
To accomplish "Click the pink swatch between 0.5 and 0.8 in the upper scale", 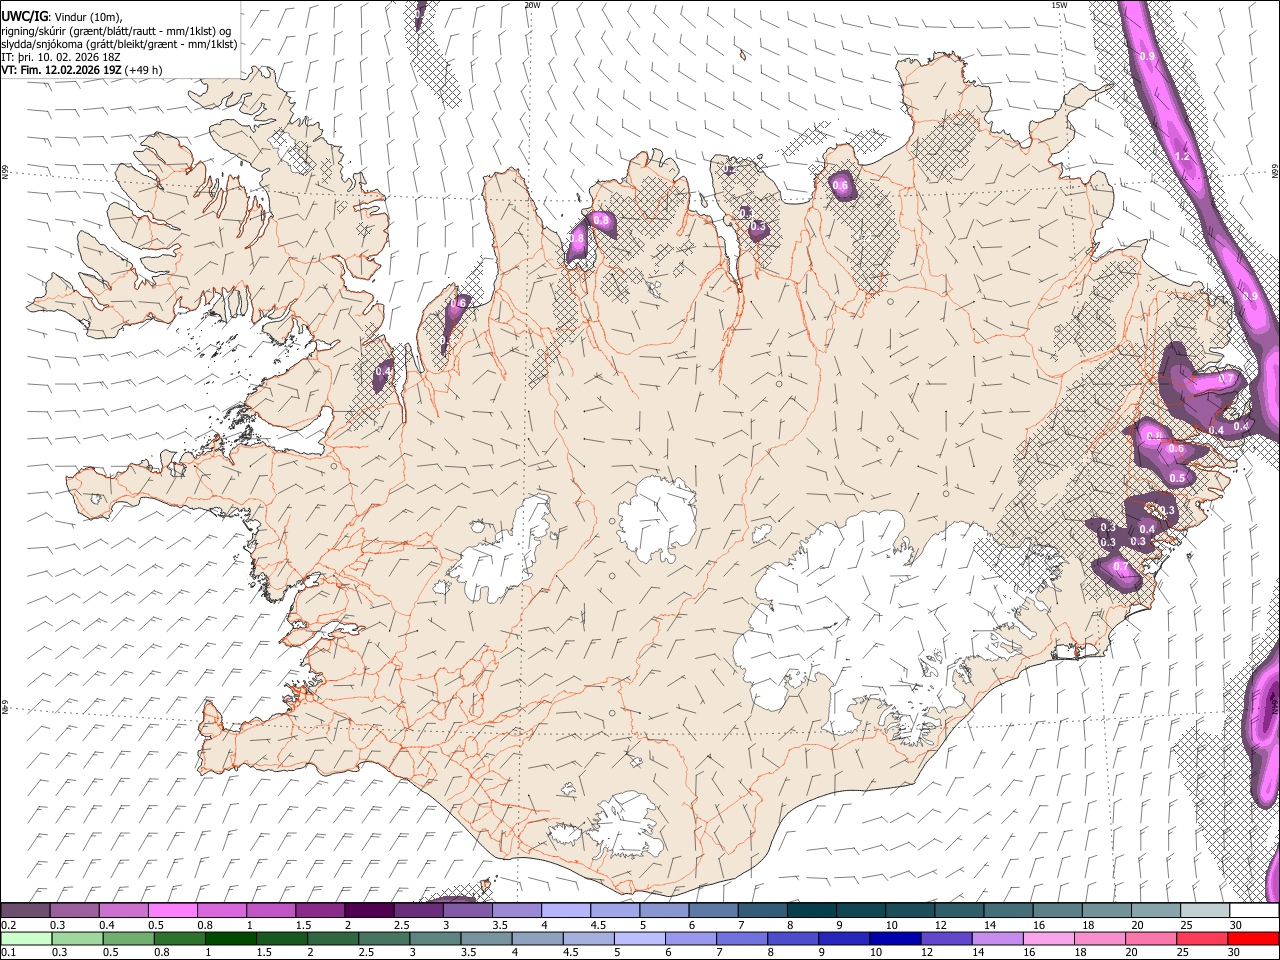I will pos(173,910).
